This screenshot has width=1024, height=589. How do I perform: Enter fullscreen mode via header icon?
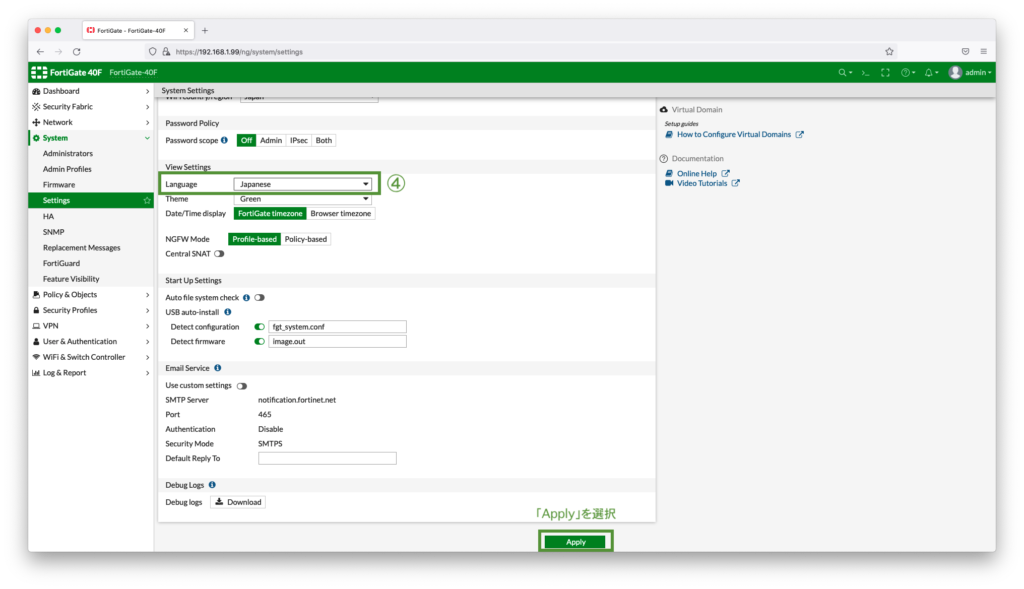coord(885,72)
